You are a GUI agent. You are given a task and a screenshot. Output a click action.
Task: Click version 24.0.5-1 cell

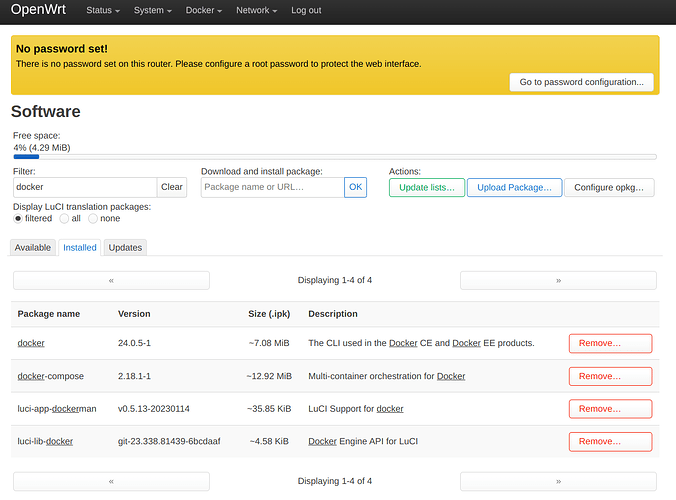click(135, 343)
